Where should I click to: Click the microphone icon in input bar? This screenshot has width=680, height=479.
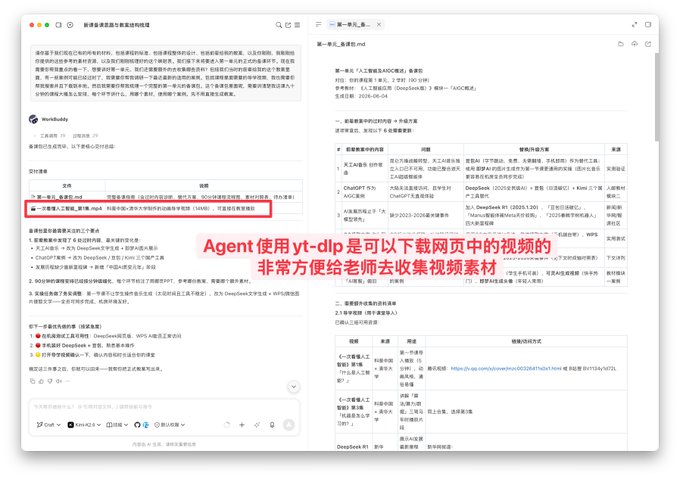tap(272, 425)
